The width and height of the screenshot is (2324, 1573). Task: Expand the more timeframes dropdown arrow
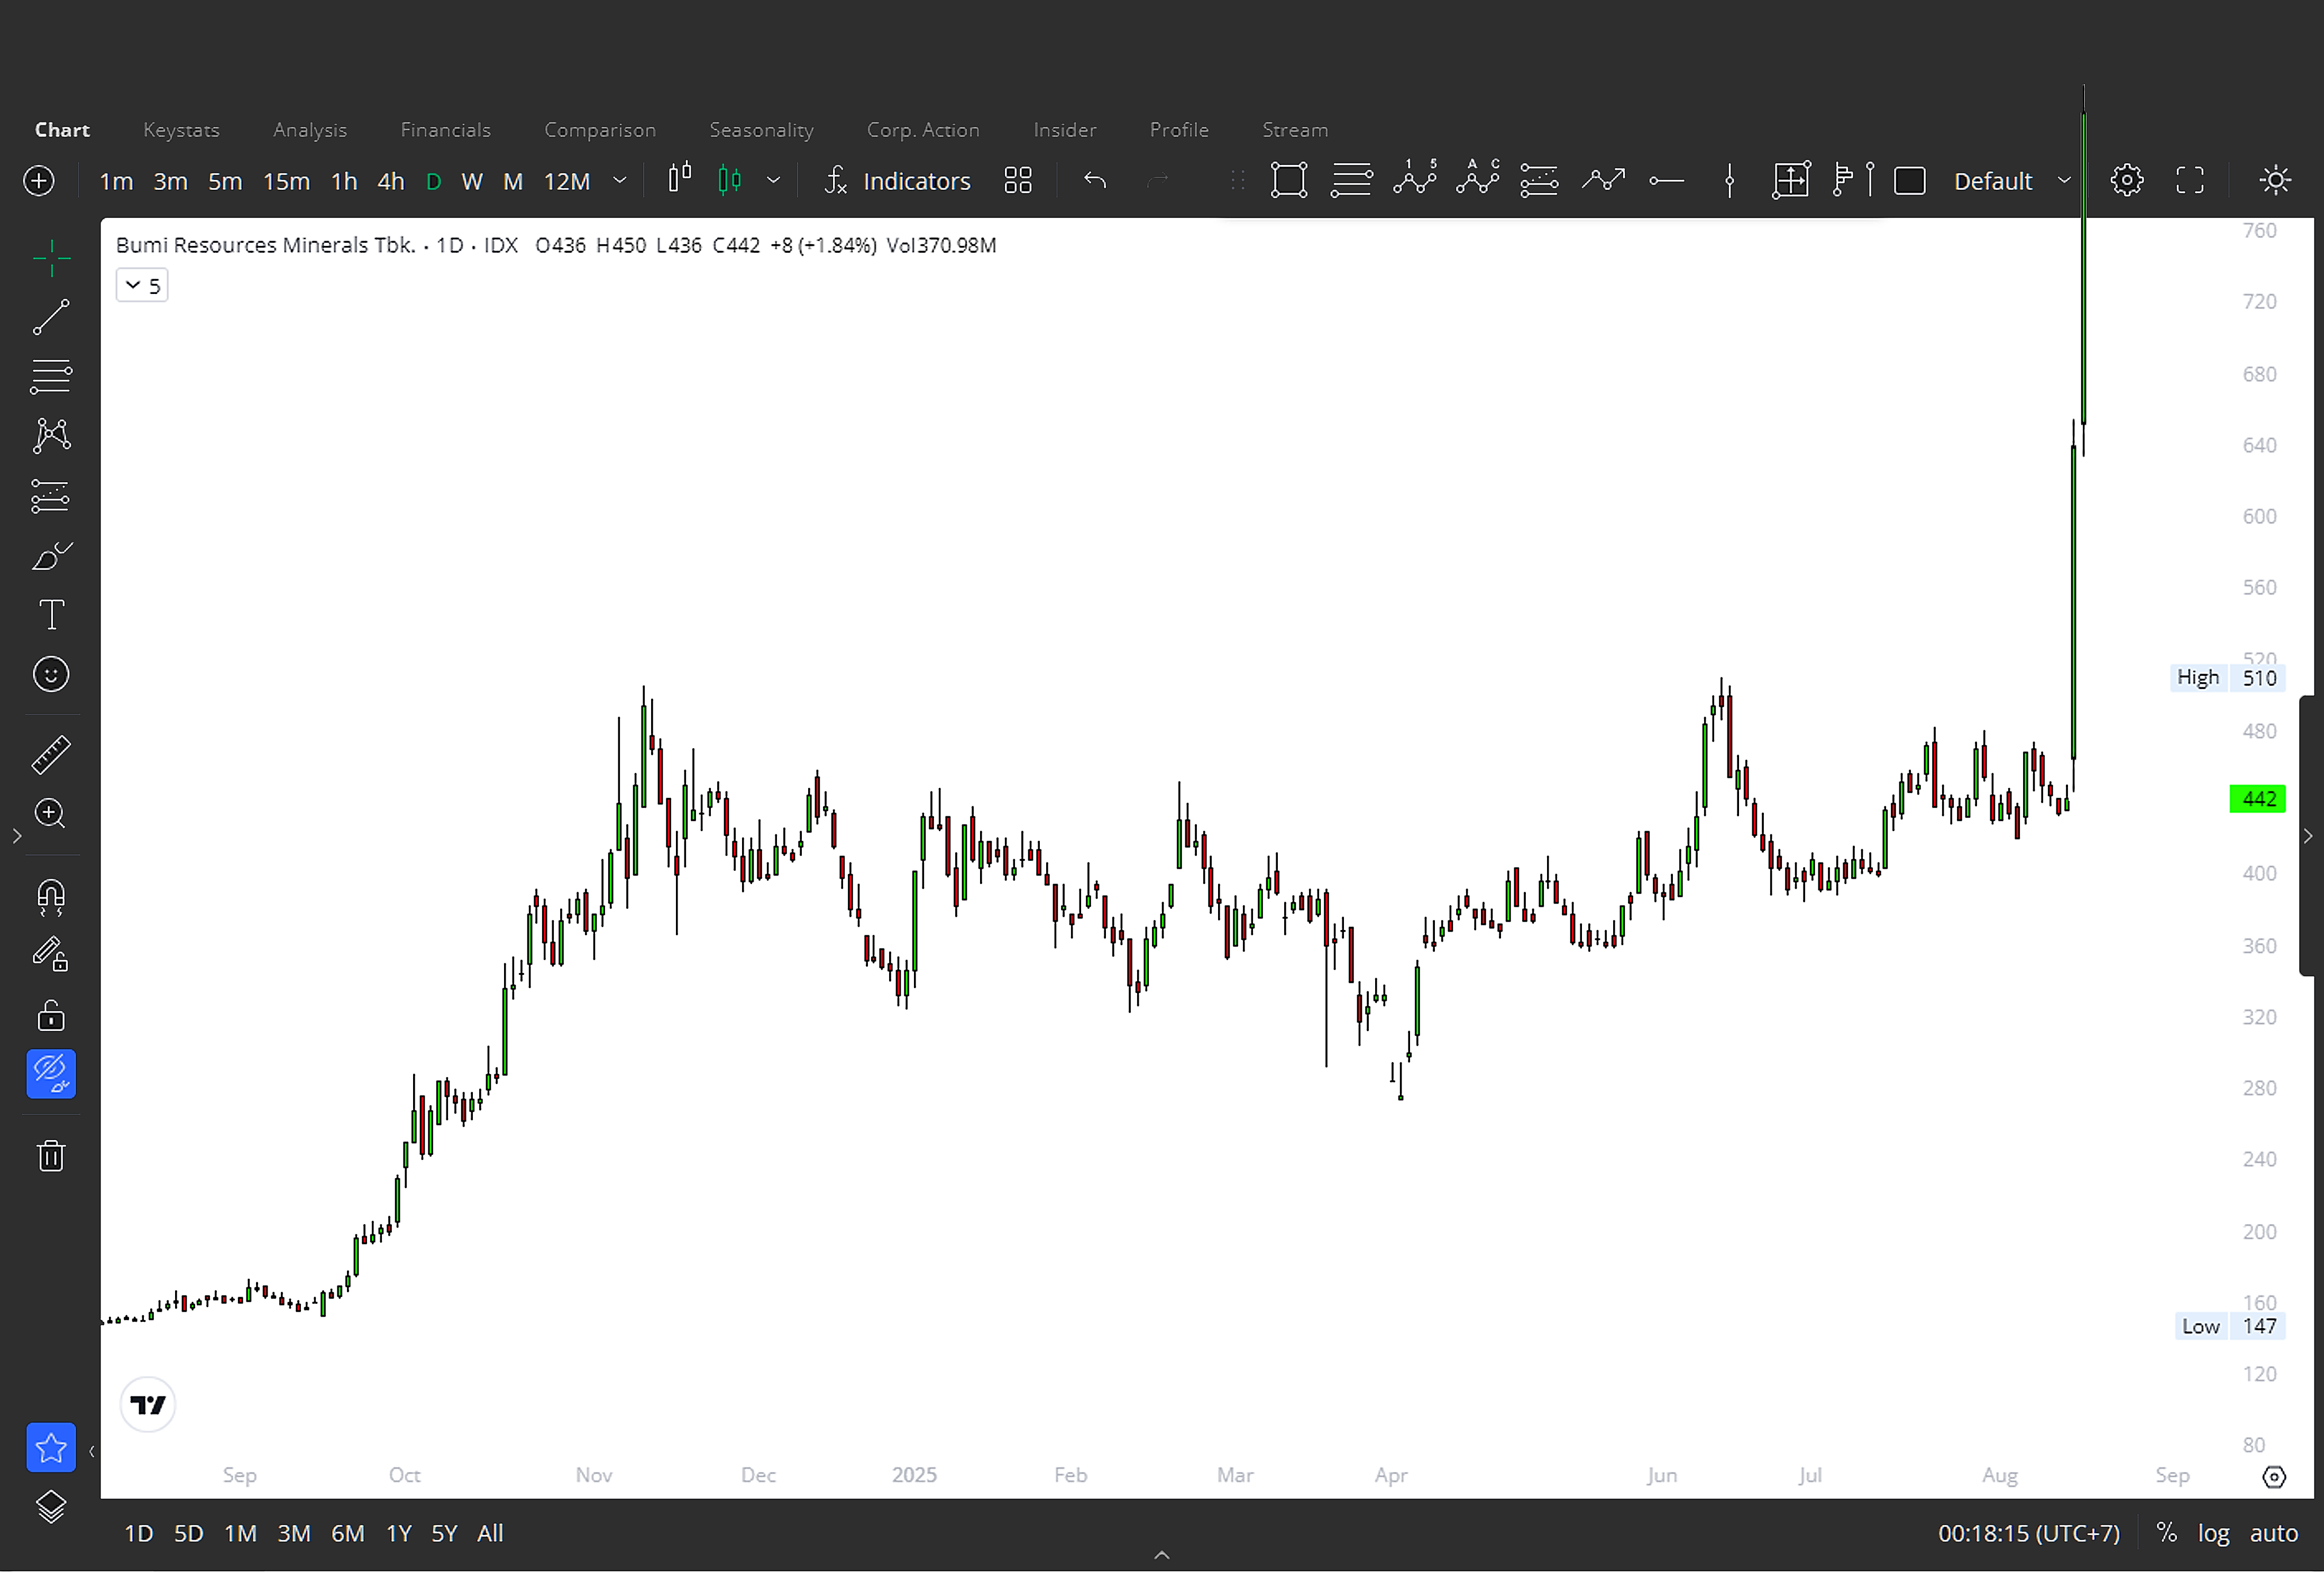[620, 181]
